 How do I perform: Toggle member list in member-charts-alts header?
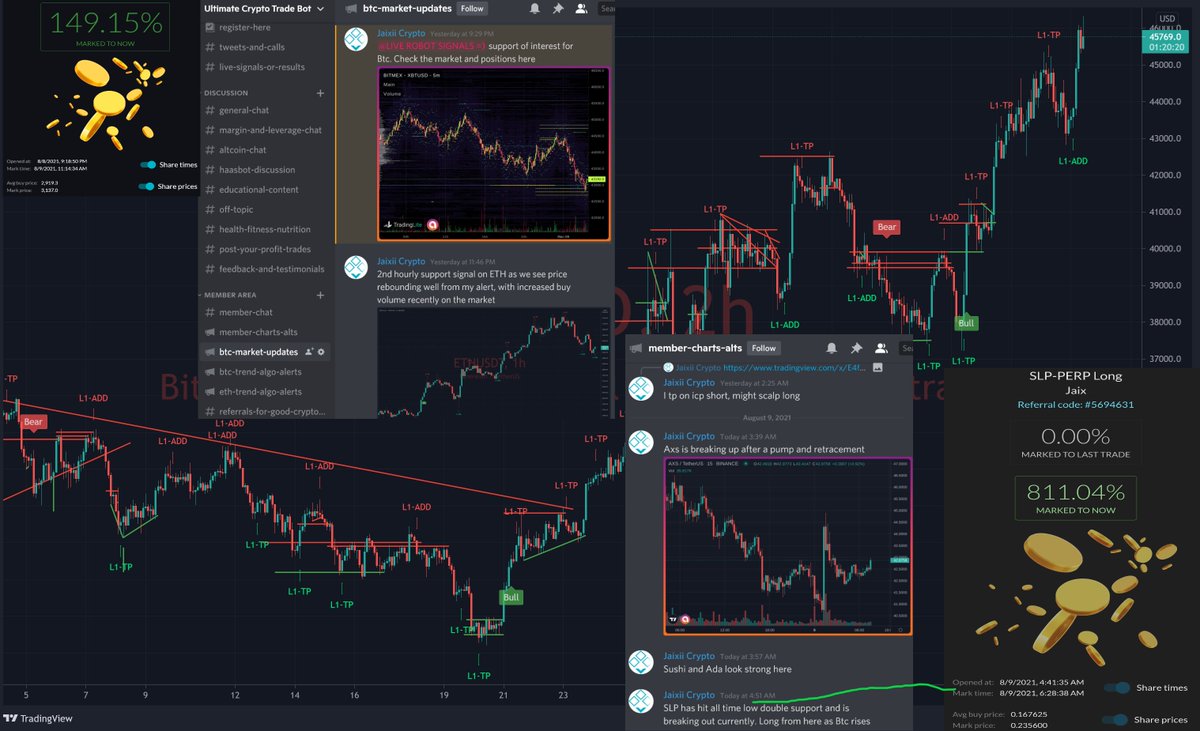pyautogui.click(x=881, y=348)
